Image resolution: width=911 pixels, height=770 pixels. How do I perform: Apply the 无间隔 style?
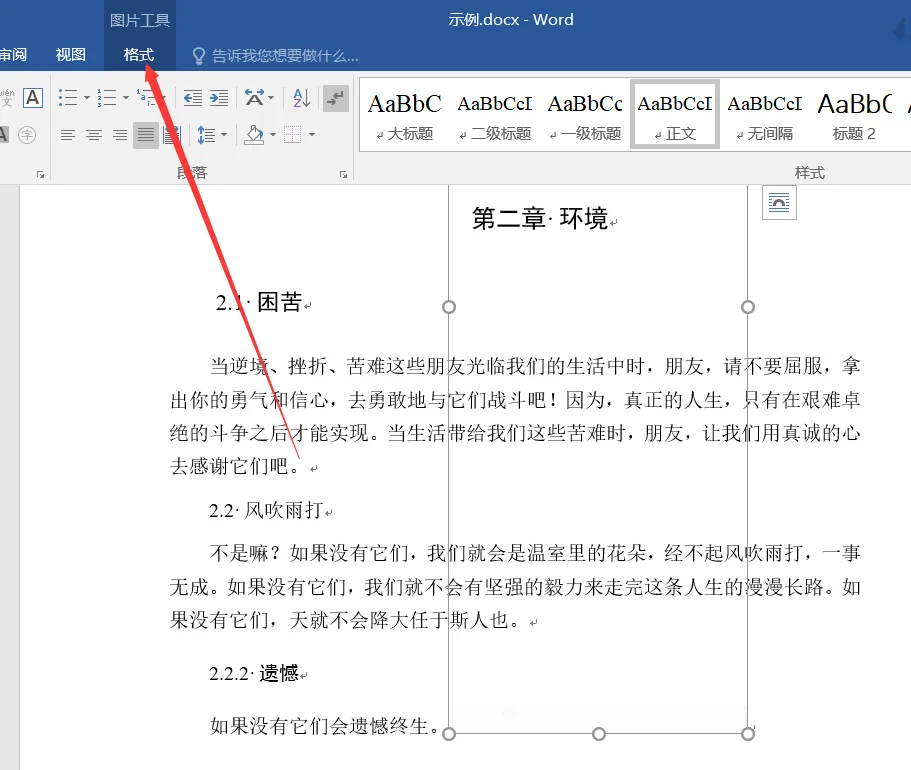click(x=764, y=115)
